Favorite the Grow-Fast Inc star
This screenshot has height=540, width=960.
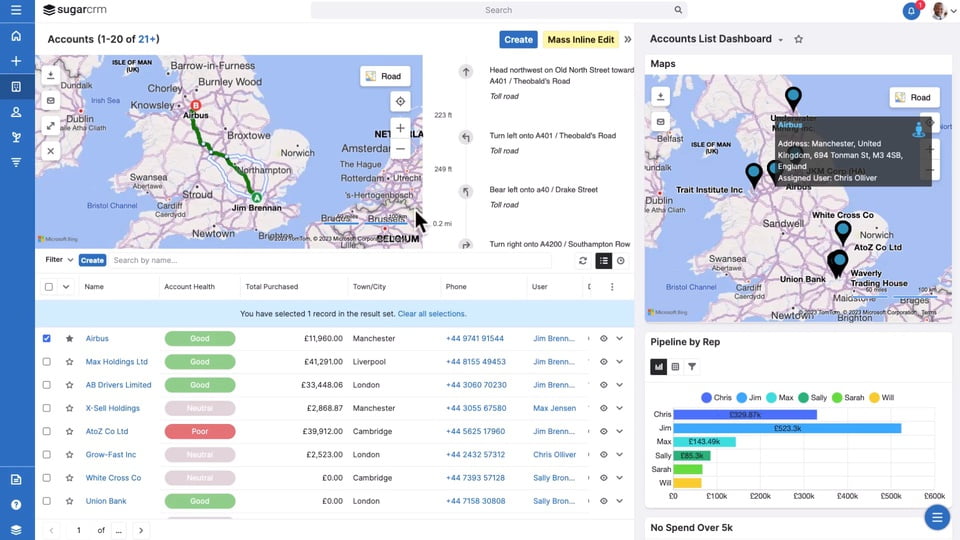pos(69,455)
